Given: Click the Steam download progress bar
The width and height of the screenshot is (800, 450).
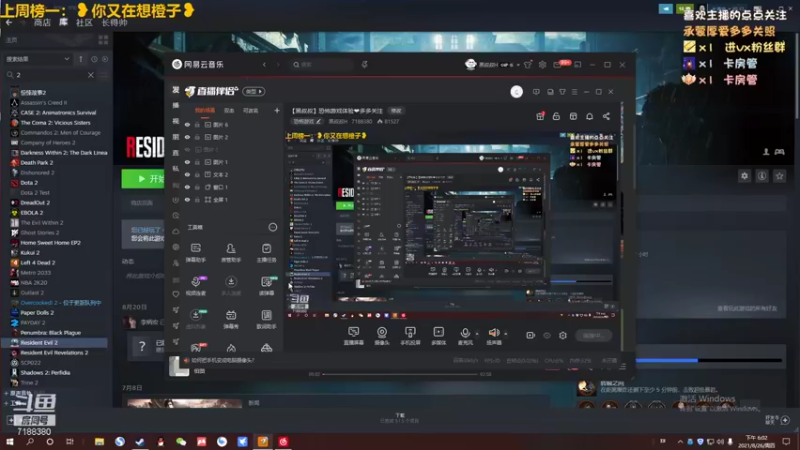Looking at the screenshot, I should pyautogui.click(x=708, y=360).
